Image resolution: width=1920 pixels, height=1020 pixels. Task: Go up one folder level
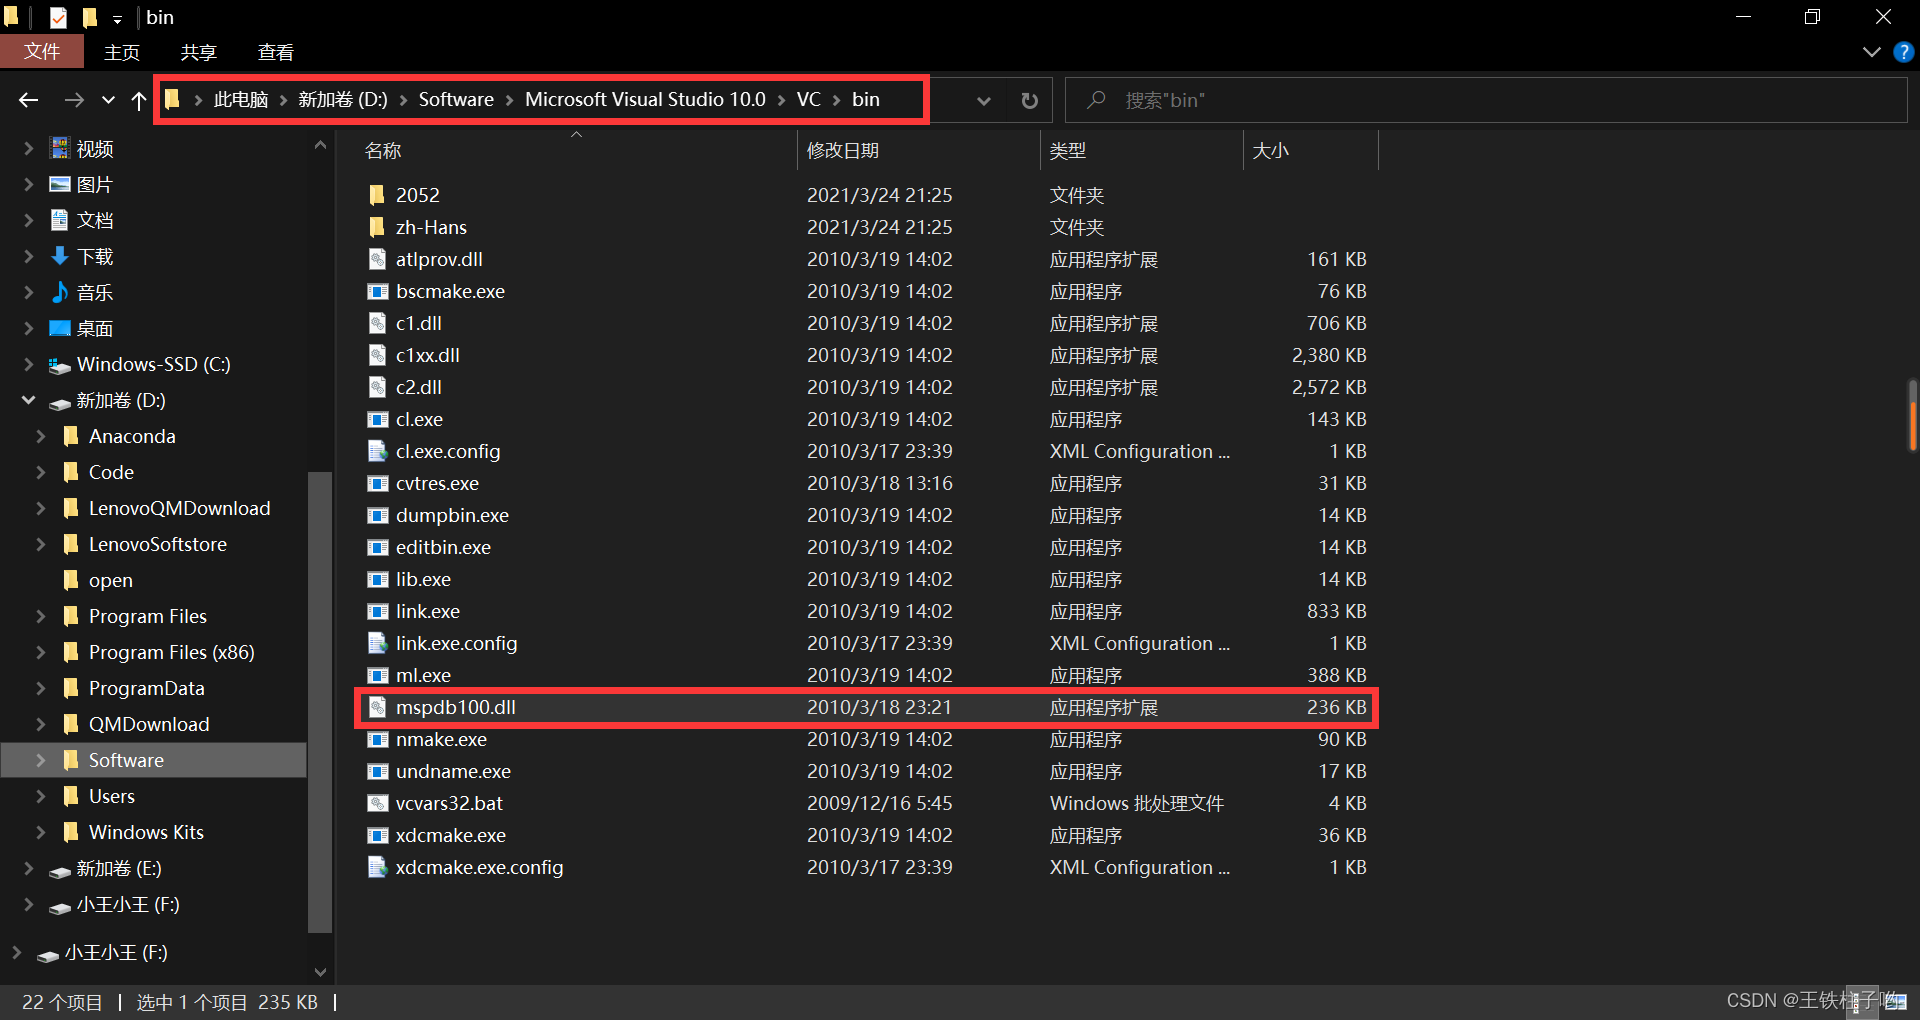[x=139, y=100]
